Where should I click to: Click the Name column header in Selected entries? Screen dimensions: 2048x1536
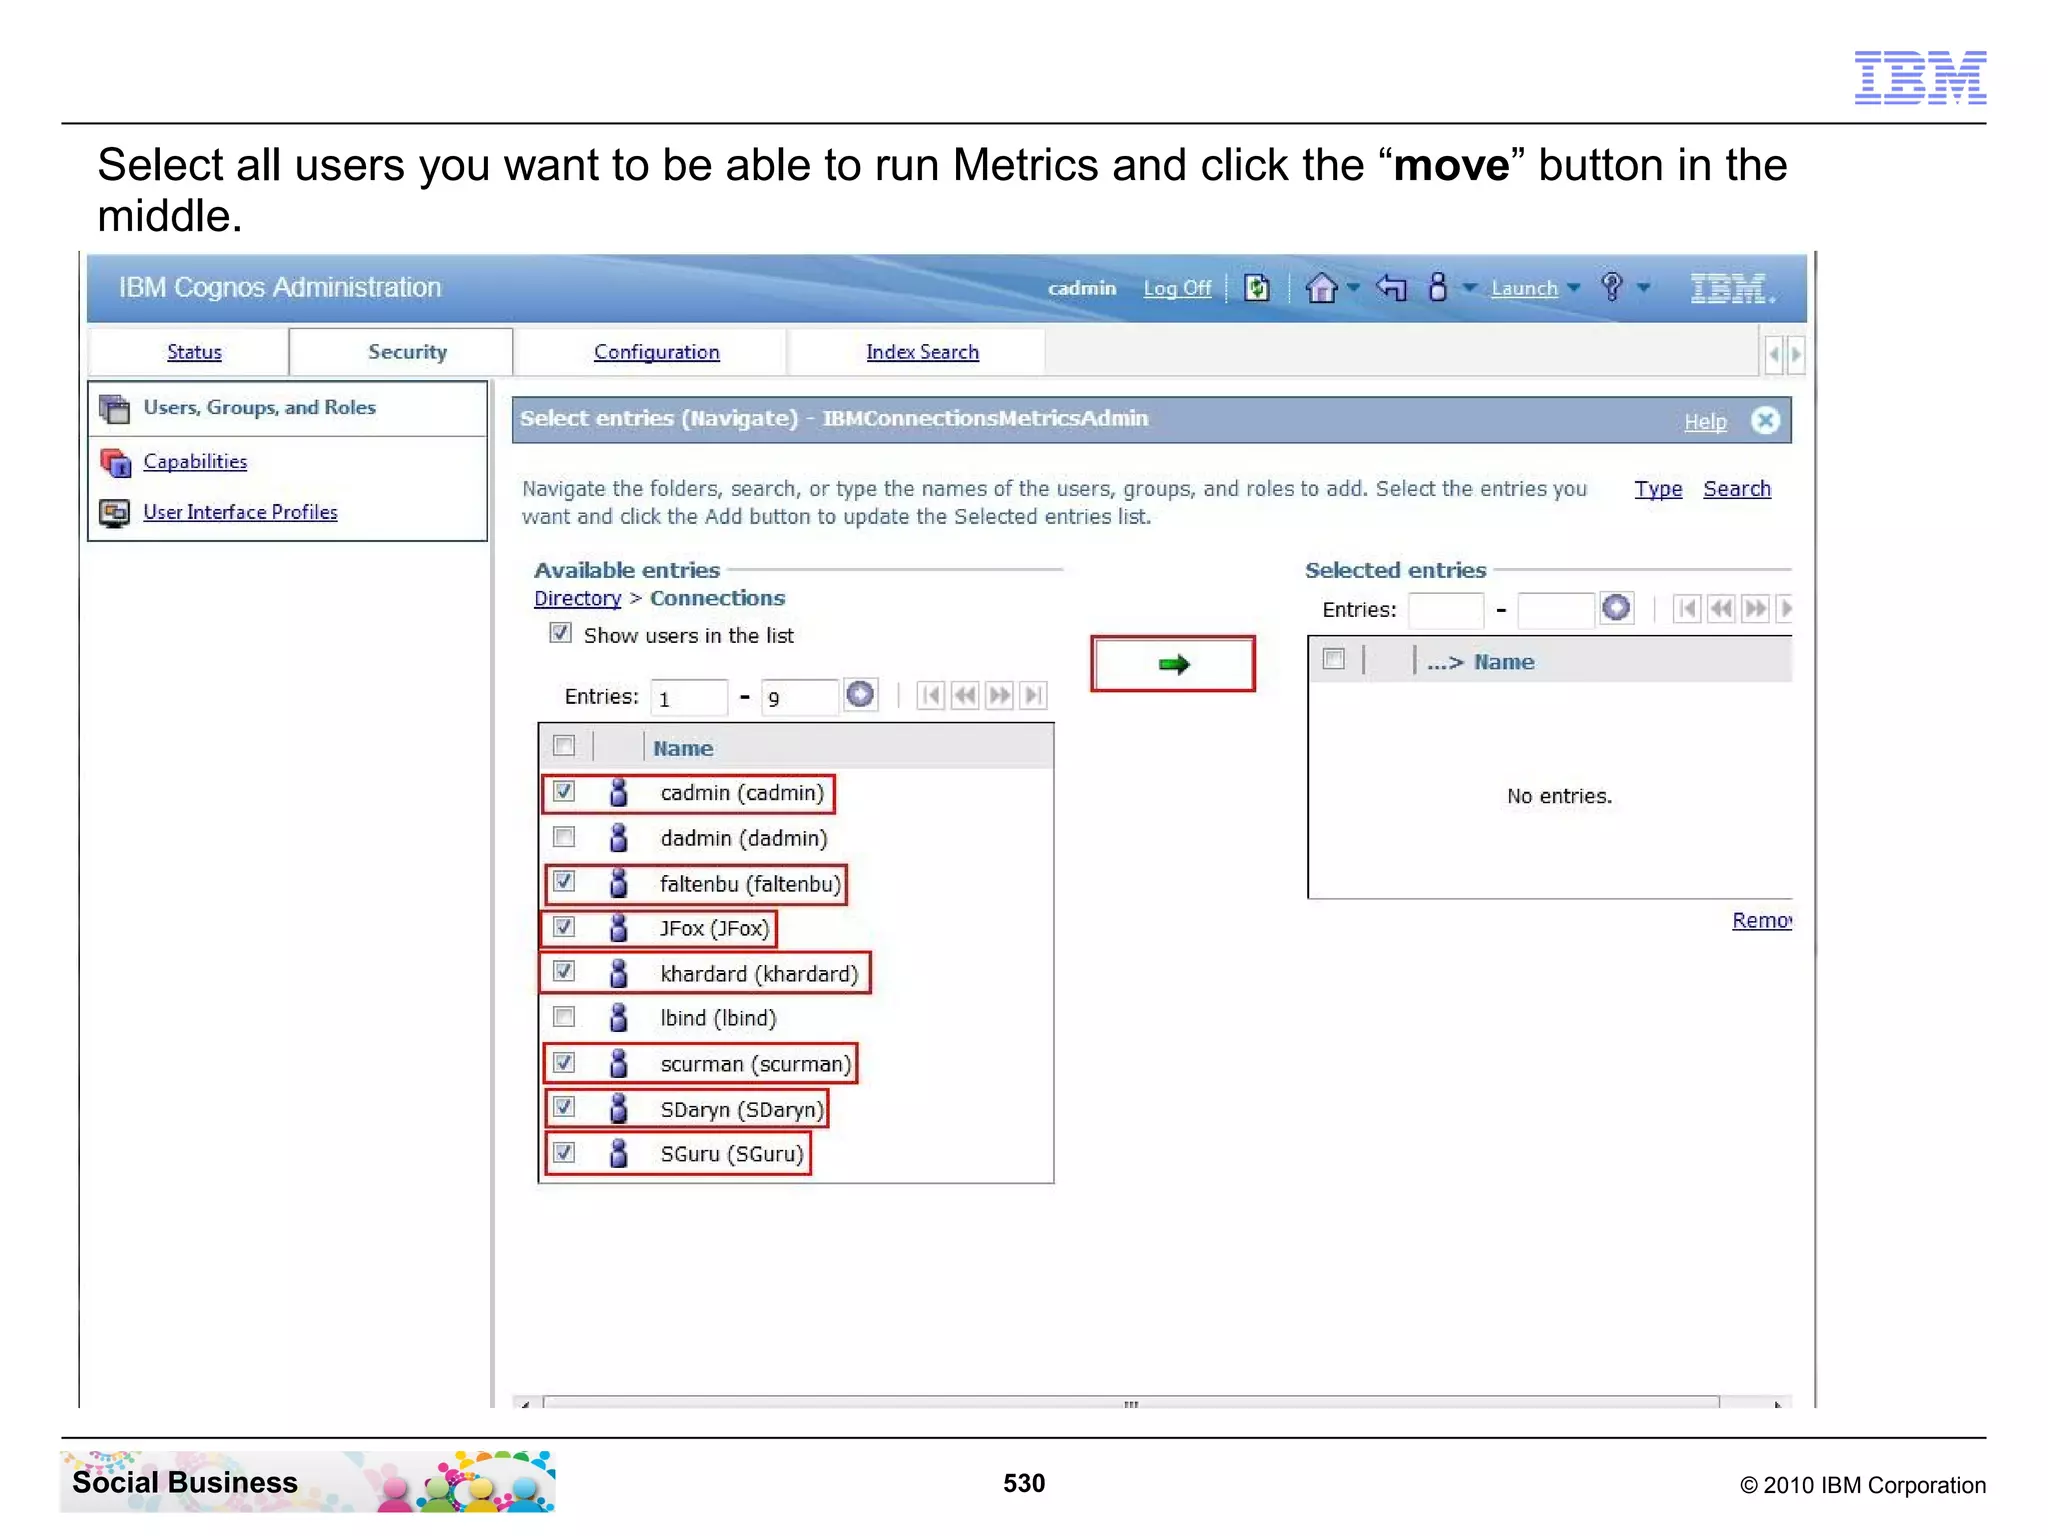tap(1503, 662)
